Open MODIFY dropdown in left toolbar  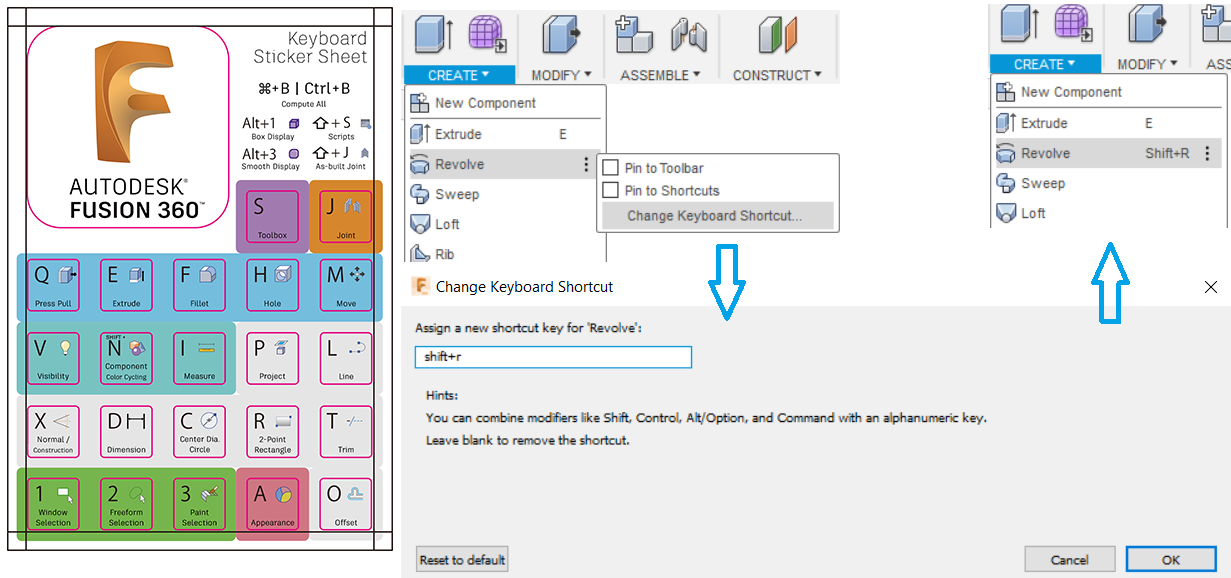561,75
